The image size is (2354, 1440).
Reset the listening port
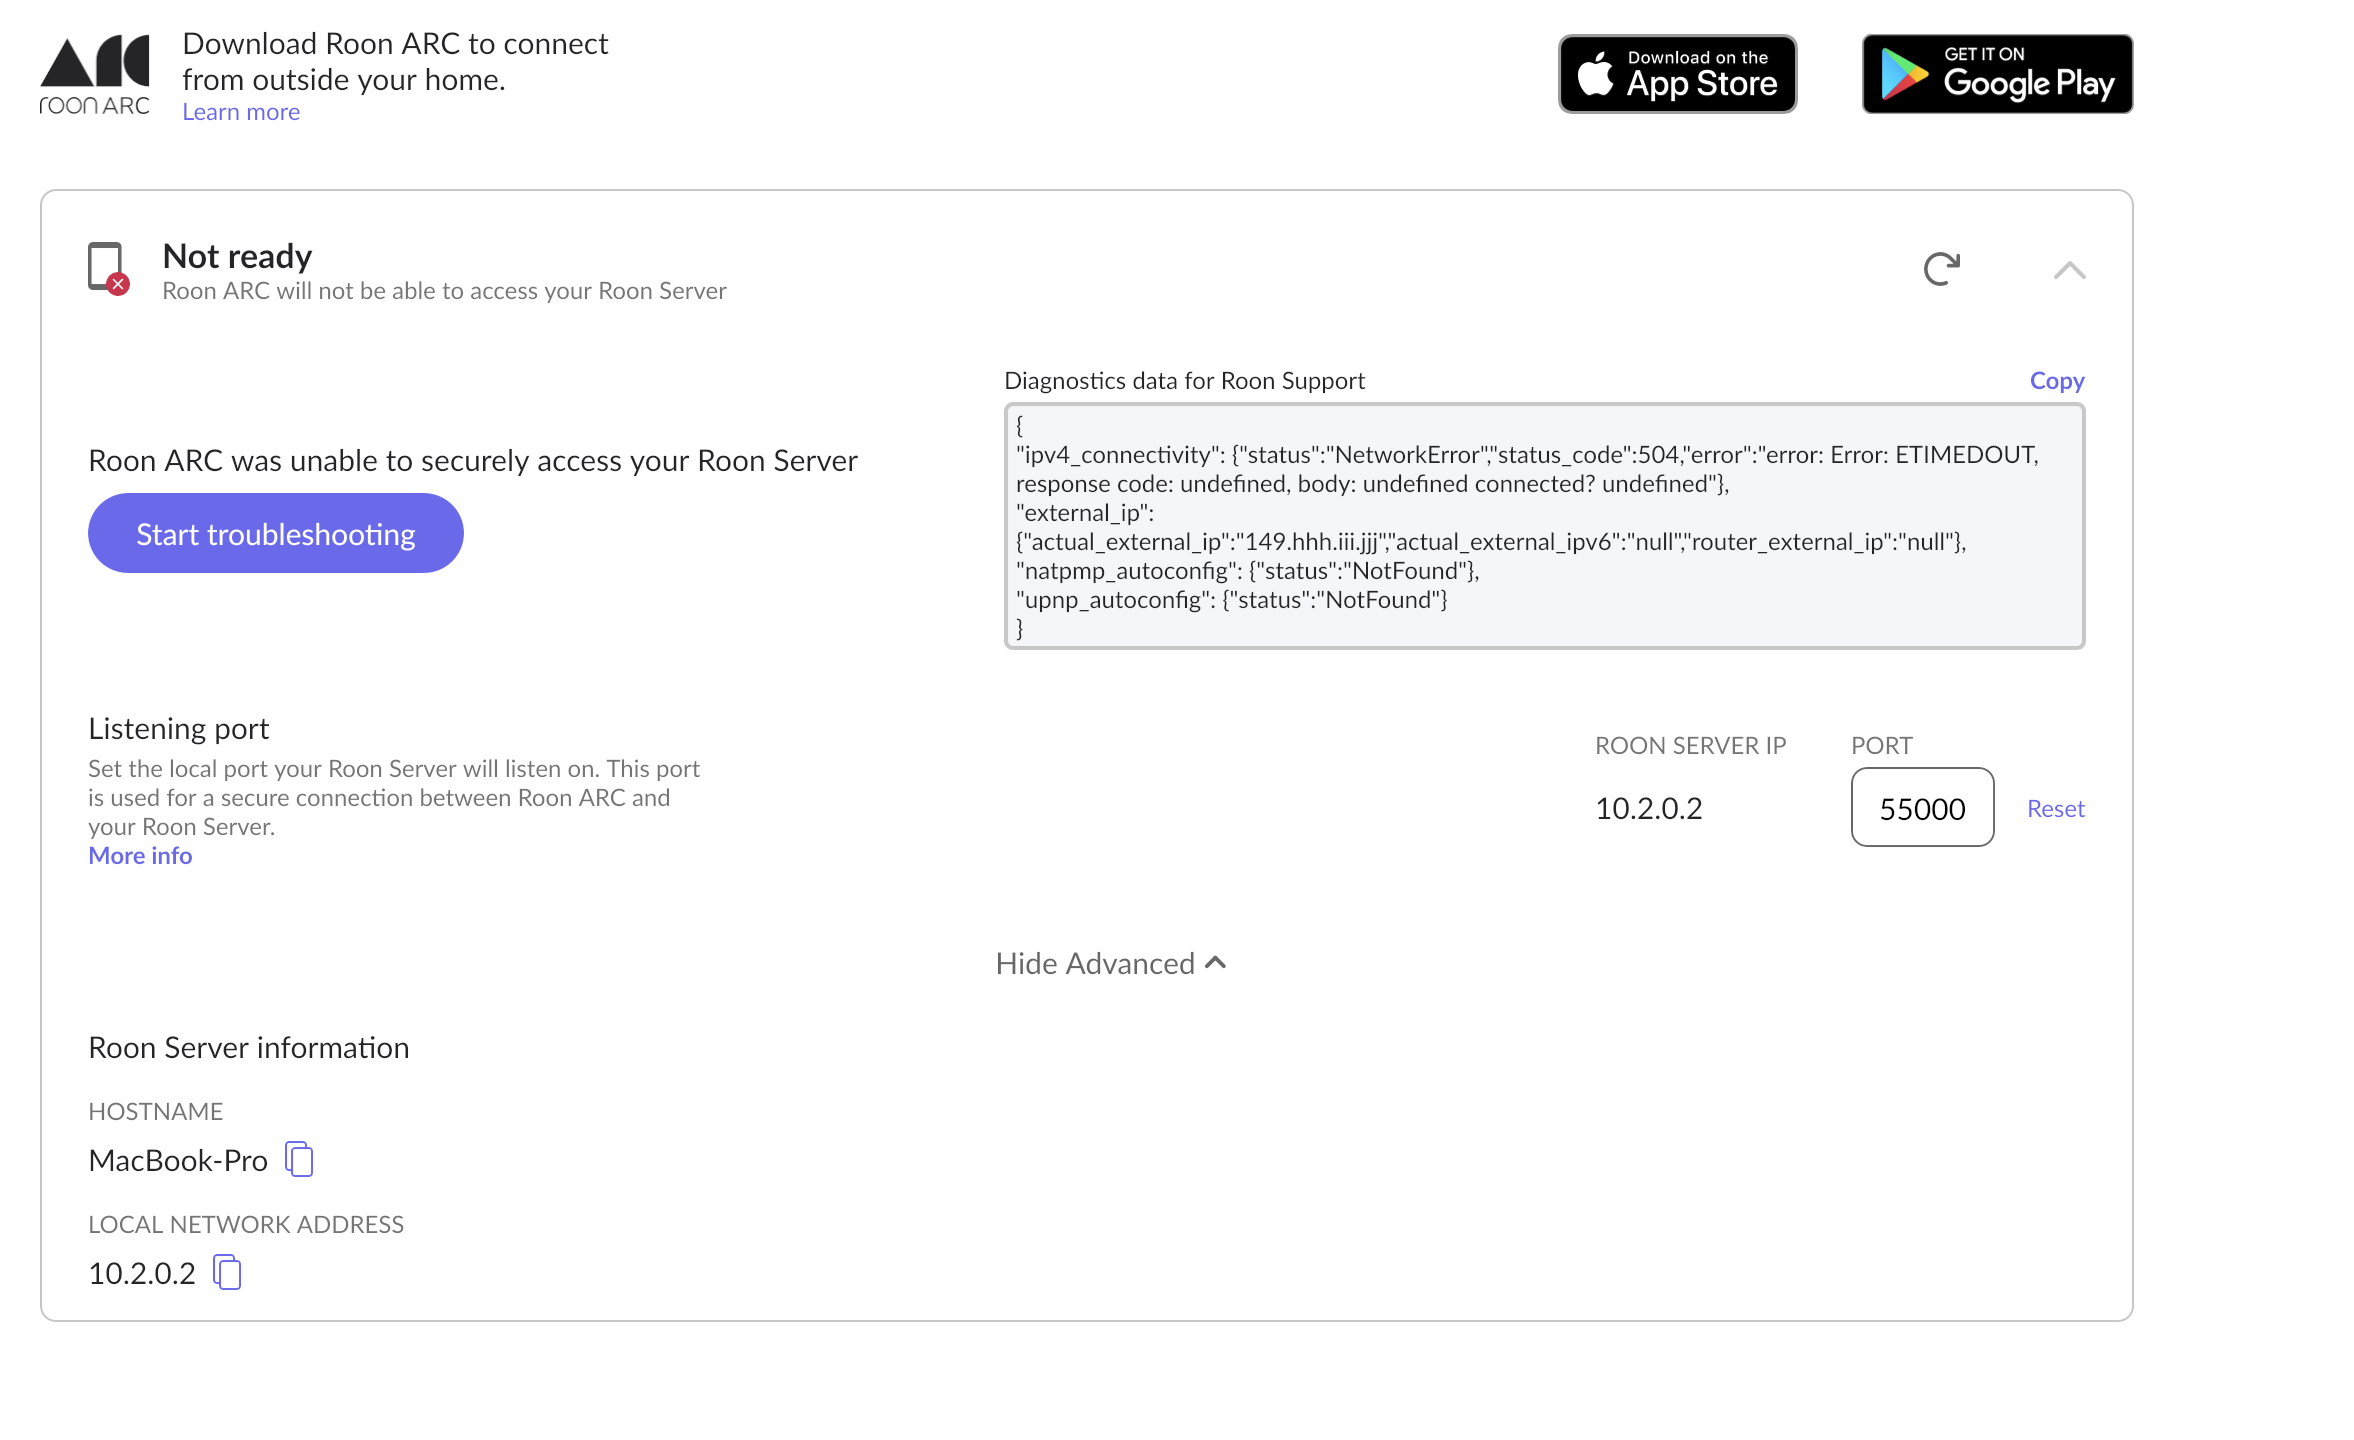pyautogui.click(x=2055, y=808)
